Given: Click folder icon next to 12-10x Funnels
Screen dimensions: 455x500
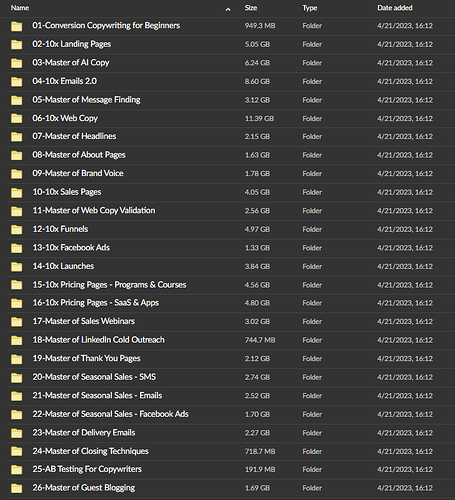Looking at the screenshot, I should coord(17,230).
